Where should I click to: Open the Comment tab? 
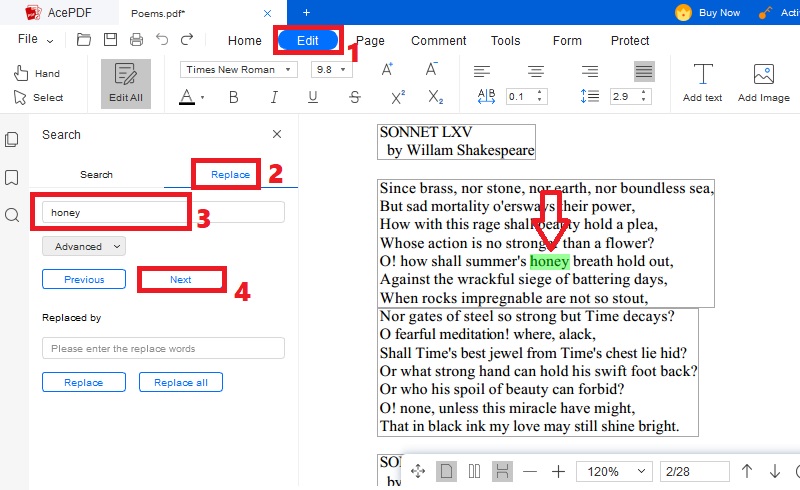(439, 40)
